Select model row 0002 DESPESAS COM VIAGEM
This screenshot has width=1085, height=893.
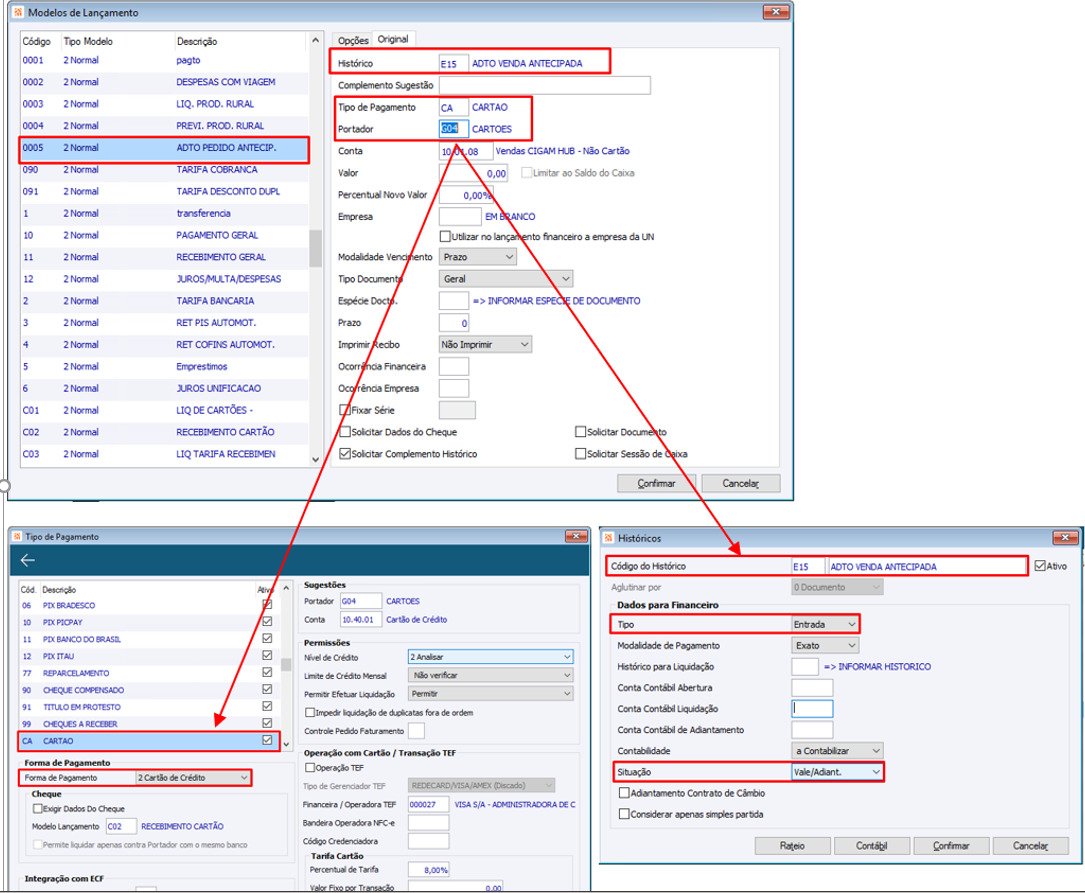(164, 82)
